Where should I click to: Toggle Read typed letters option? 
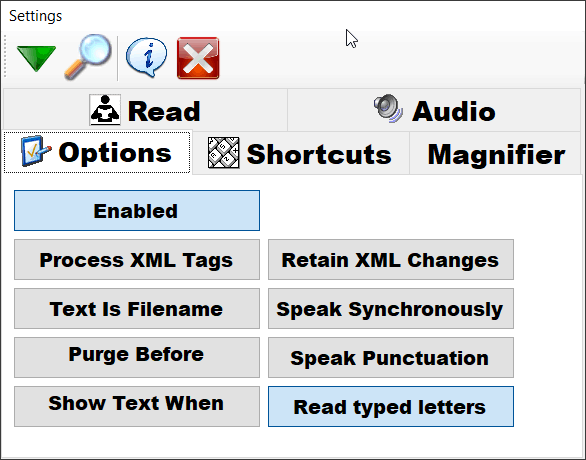tap(391, 407)
